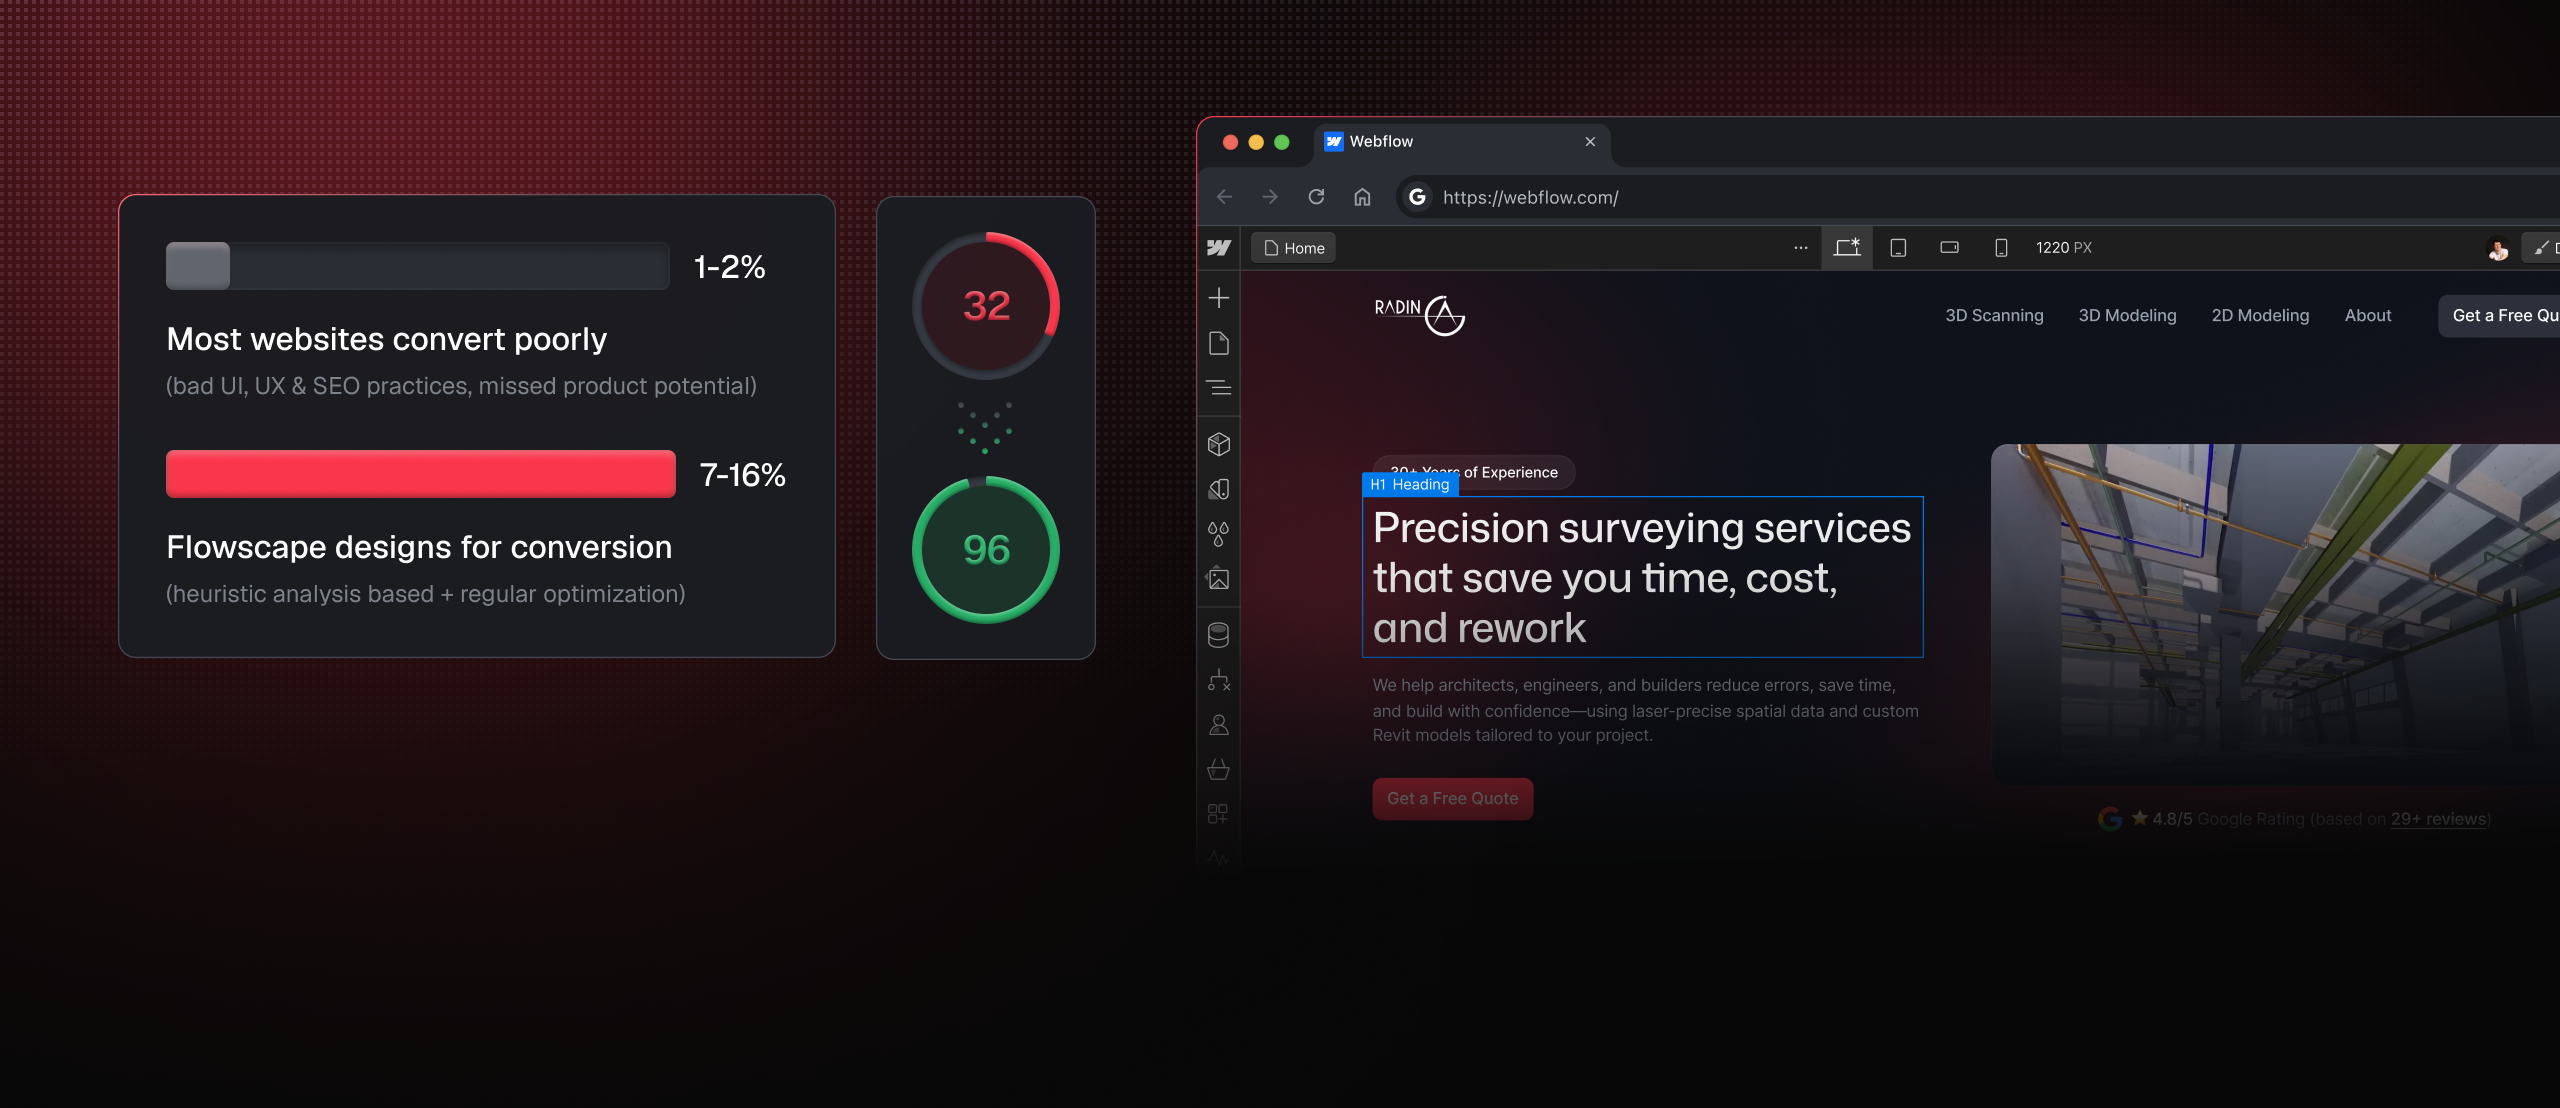Select the 3D Scanning menu item
The width and height of the screenshot is (2560, 1108).
click(x=1993, y=315)
